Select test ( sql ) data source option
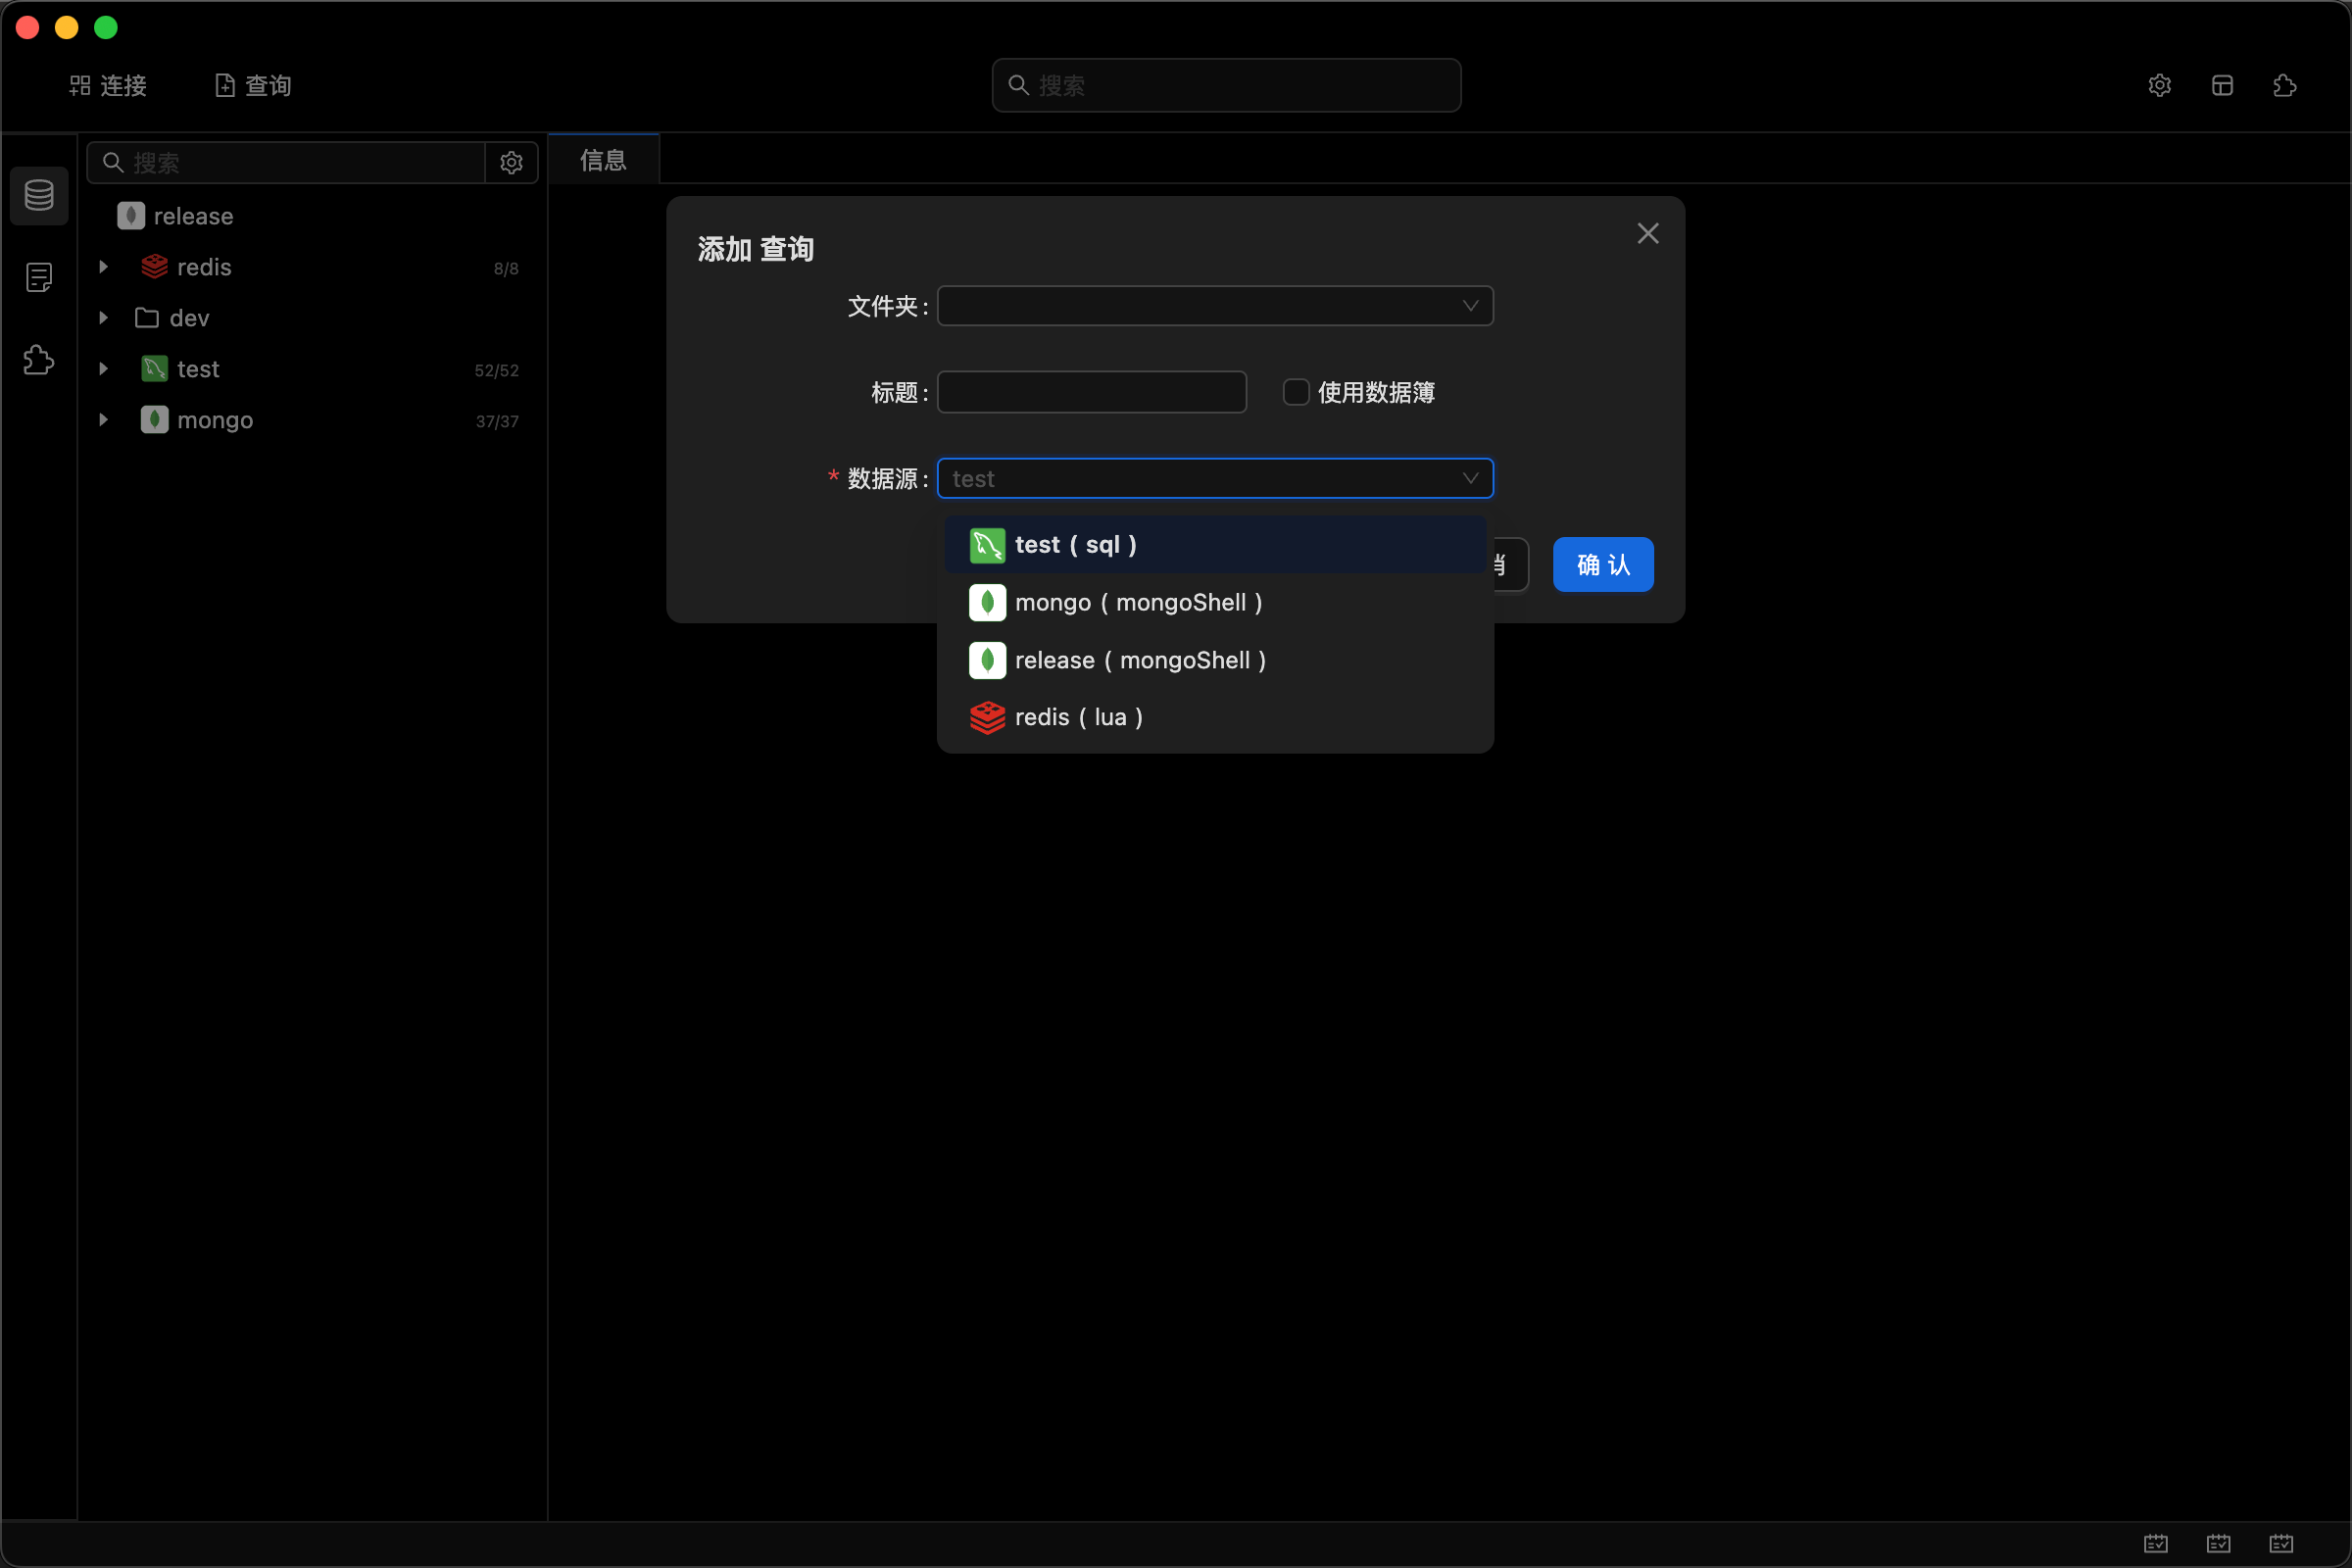Viewport: 2352px width, 1568px height. (x=1075, y=545)
